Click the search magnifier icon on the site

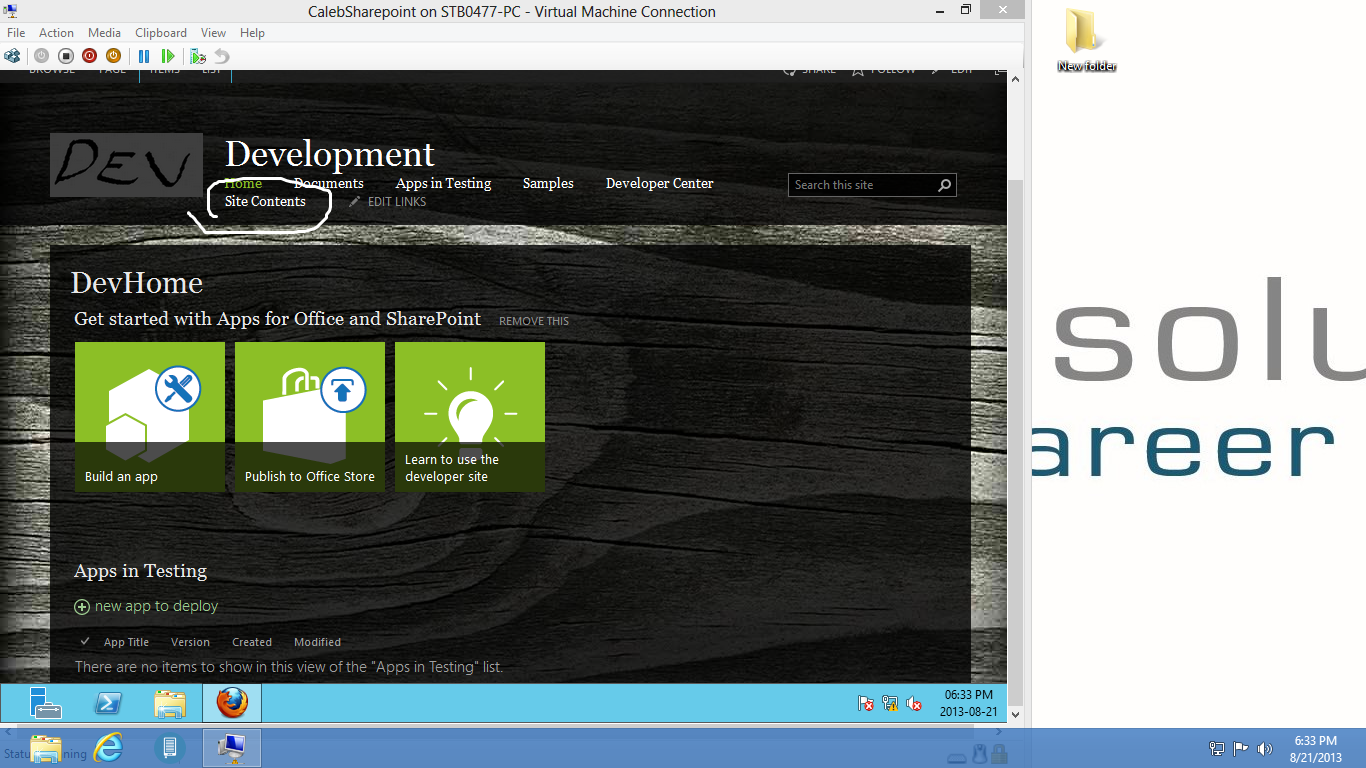coord(944,185)
